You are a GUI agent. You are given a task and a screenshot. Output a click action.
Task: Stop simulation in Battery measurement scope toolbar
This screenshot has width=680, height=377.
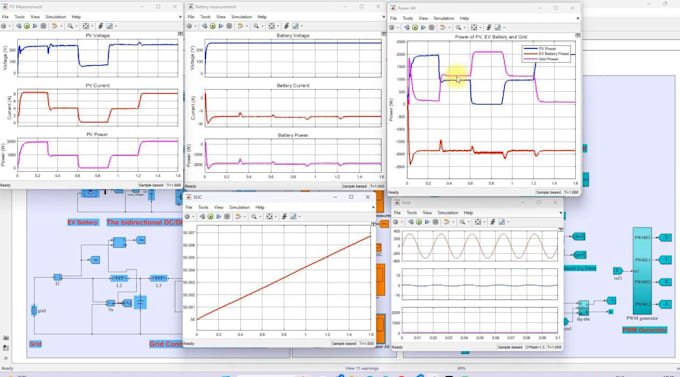[x=229, y=26]
